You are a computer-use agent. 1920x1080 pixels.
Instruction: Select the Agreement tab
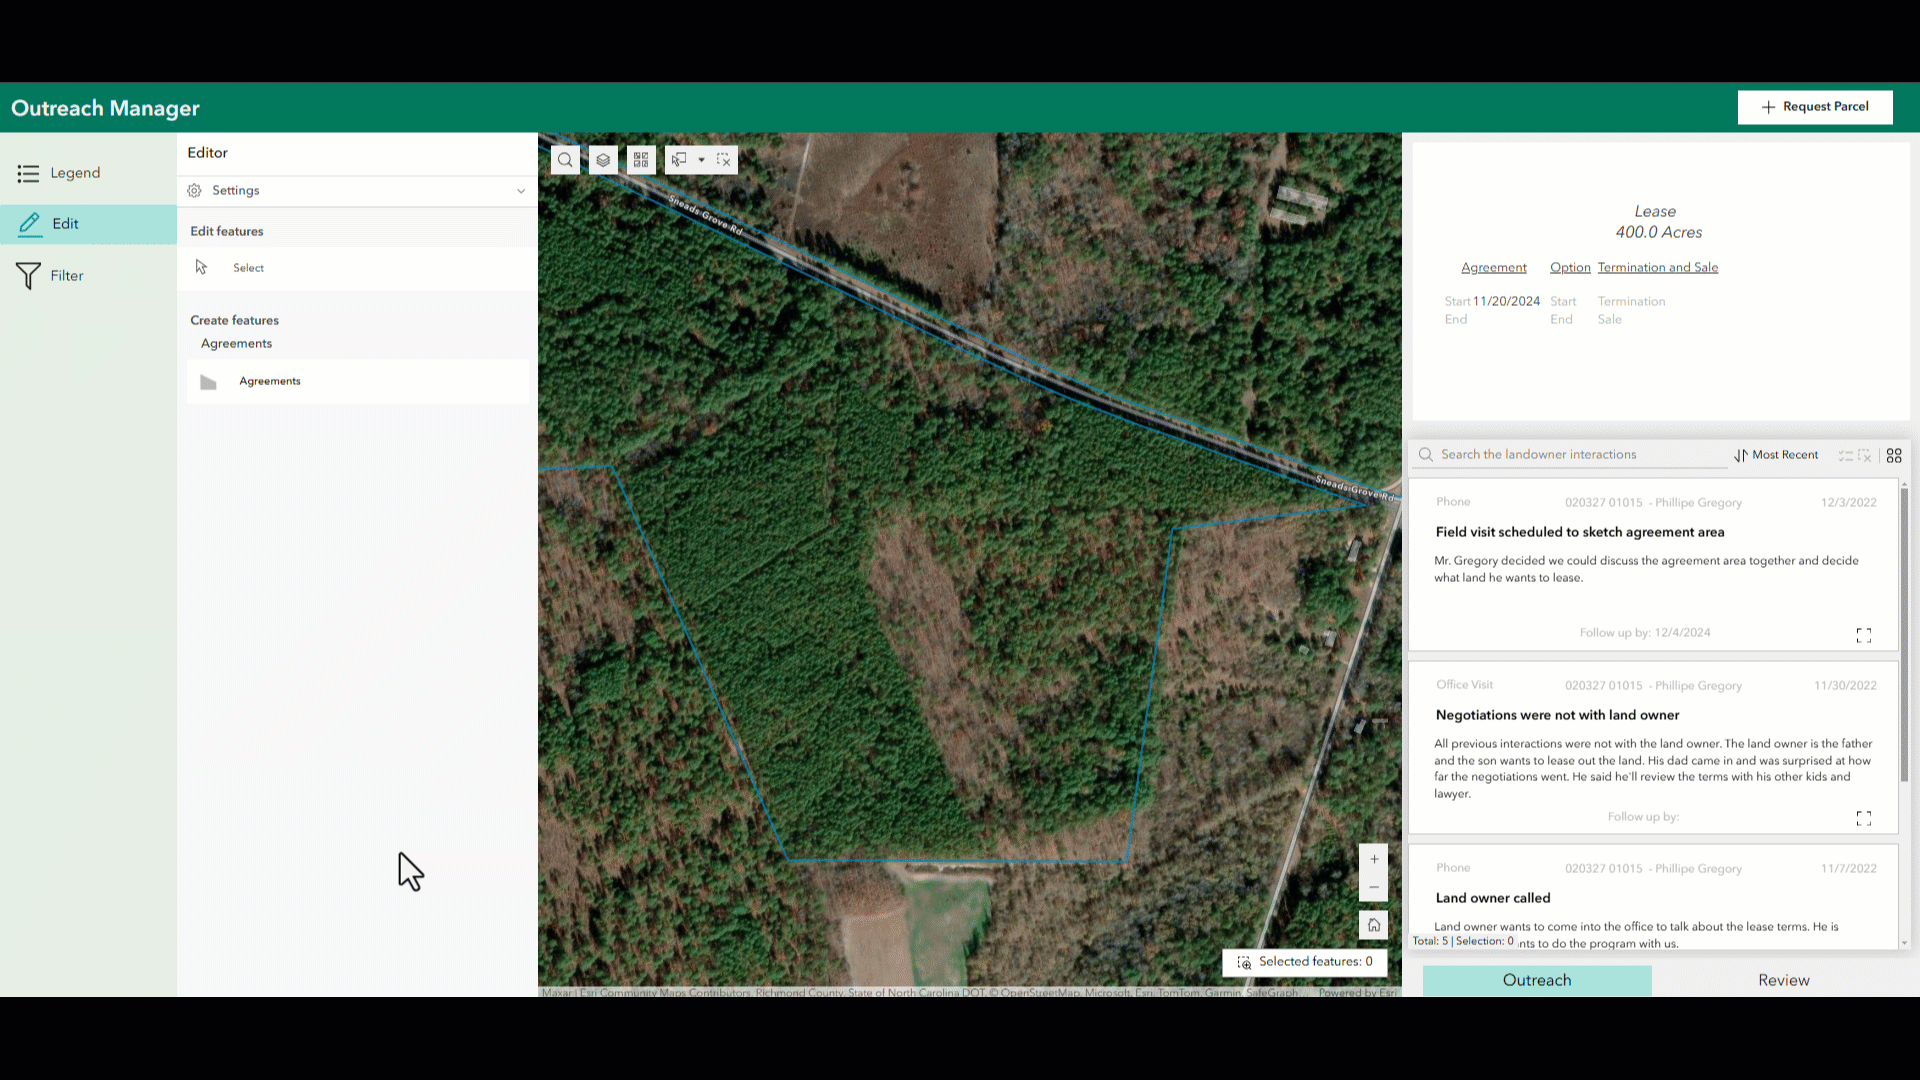(x=1494, y=268)
